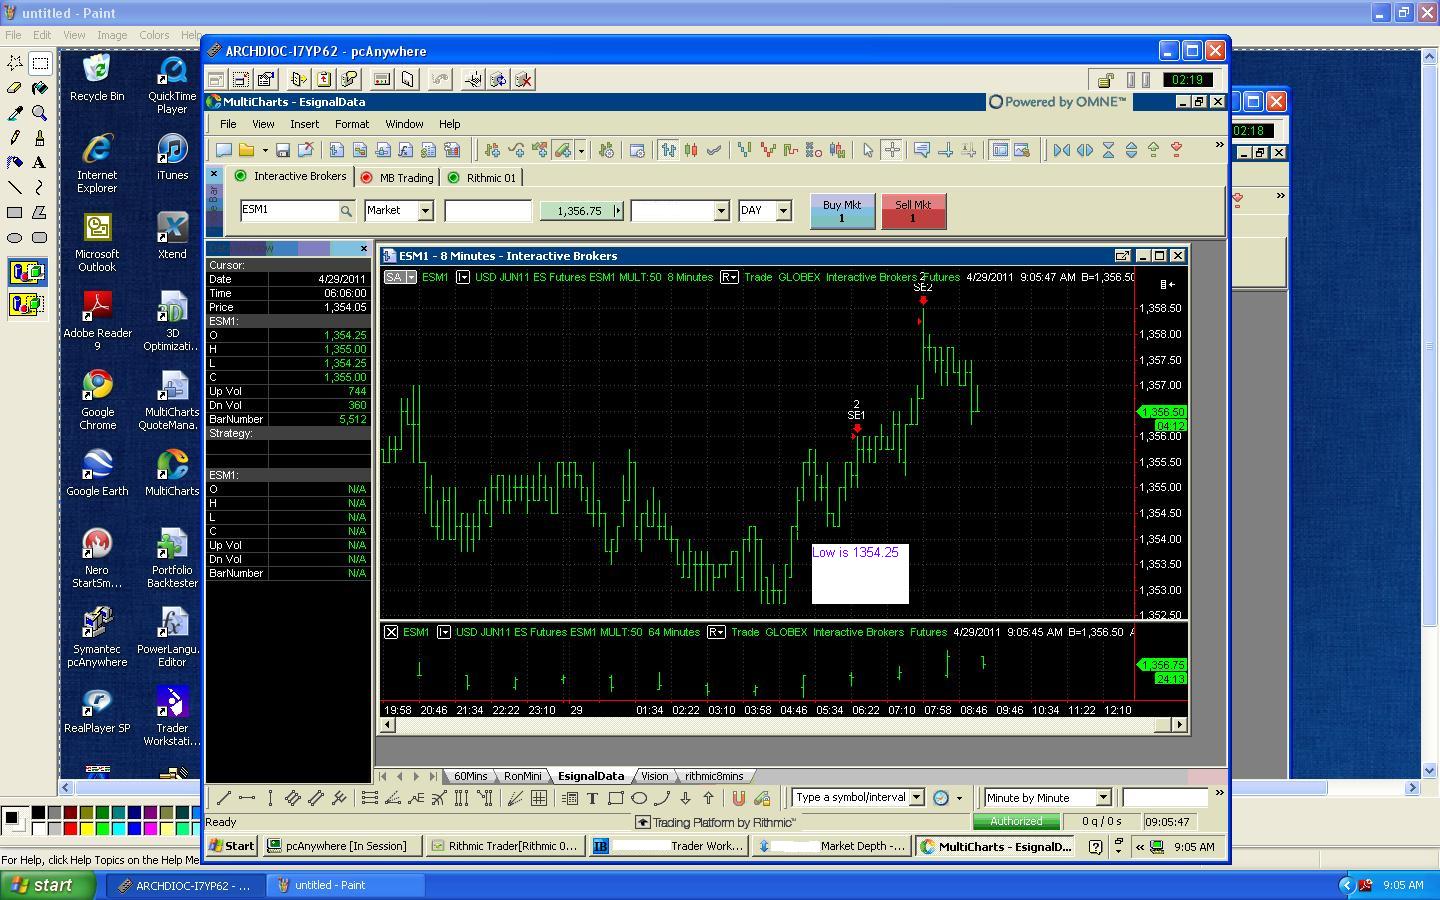Select Paint's opaque background selection option
This screenshot has width=1440, height=900.
click(x=27, y=272)
